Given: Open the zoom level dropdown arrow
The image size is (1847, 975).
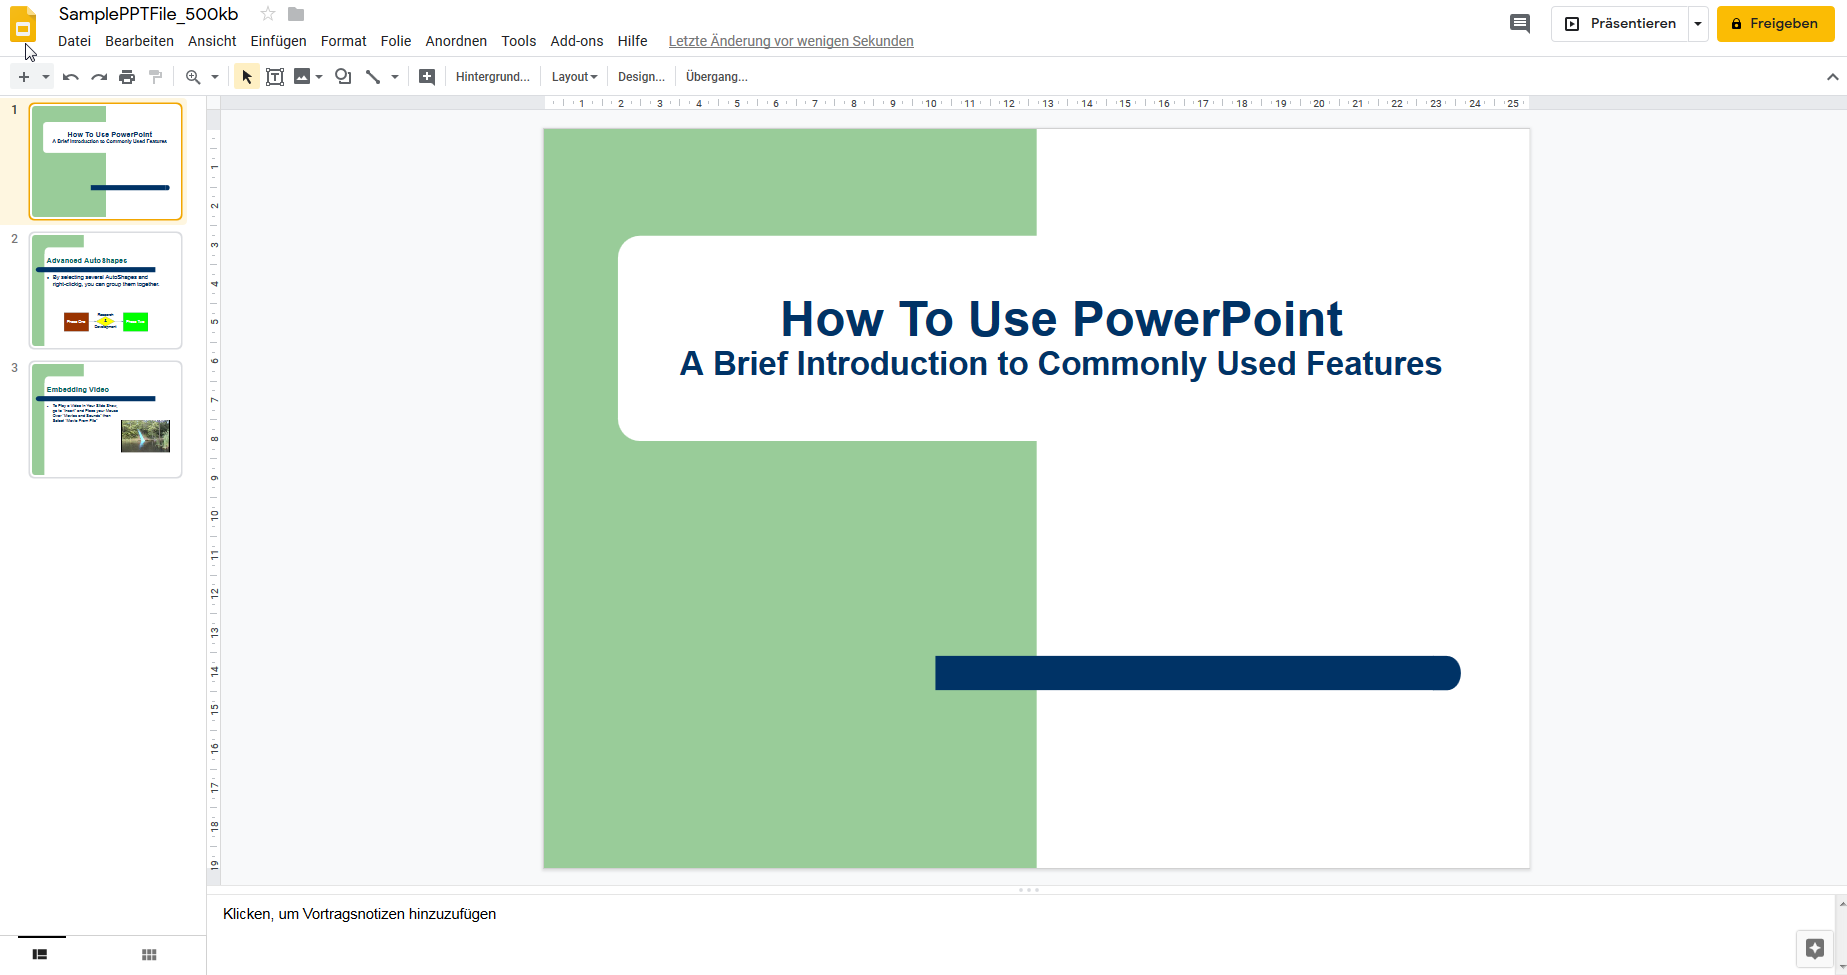Looking at the screenshot, I should pyautogui.click(x=214, y=77).
